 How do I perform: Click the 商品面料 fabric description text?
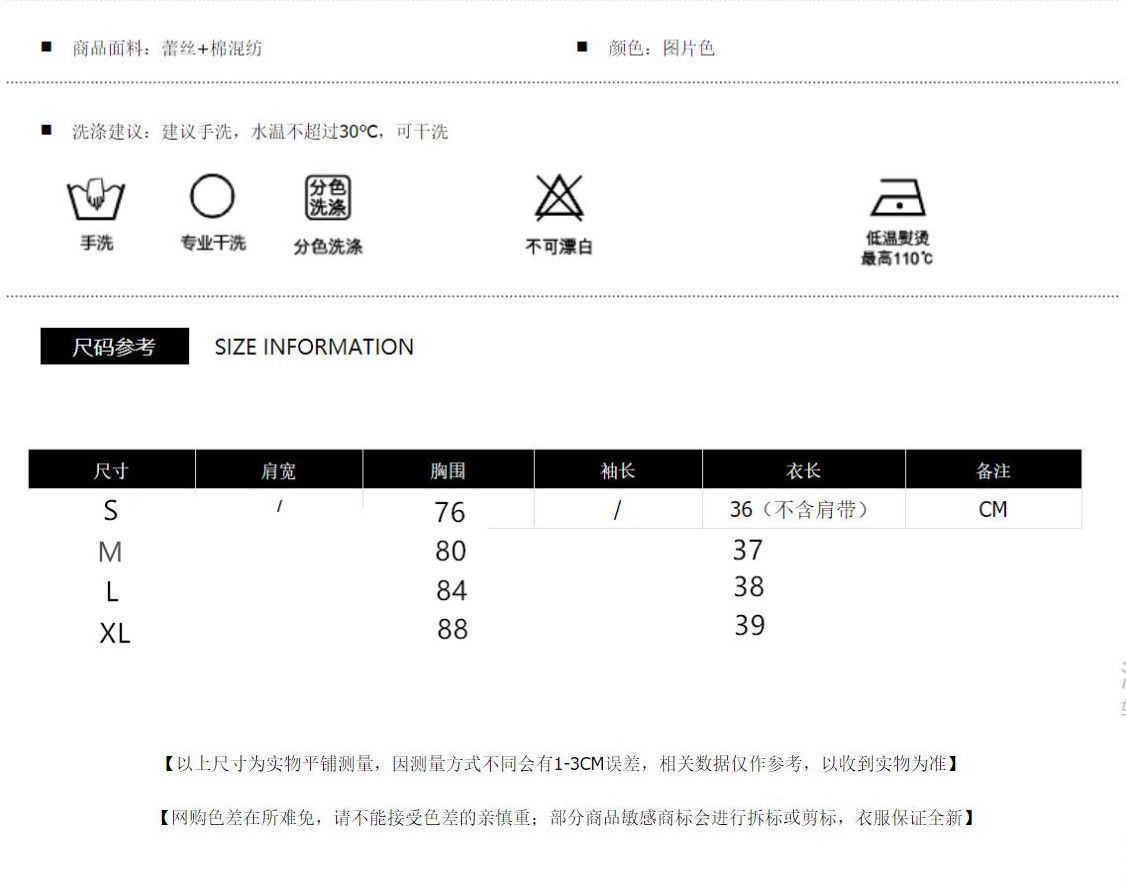coord(167,48)
